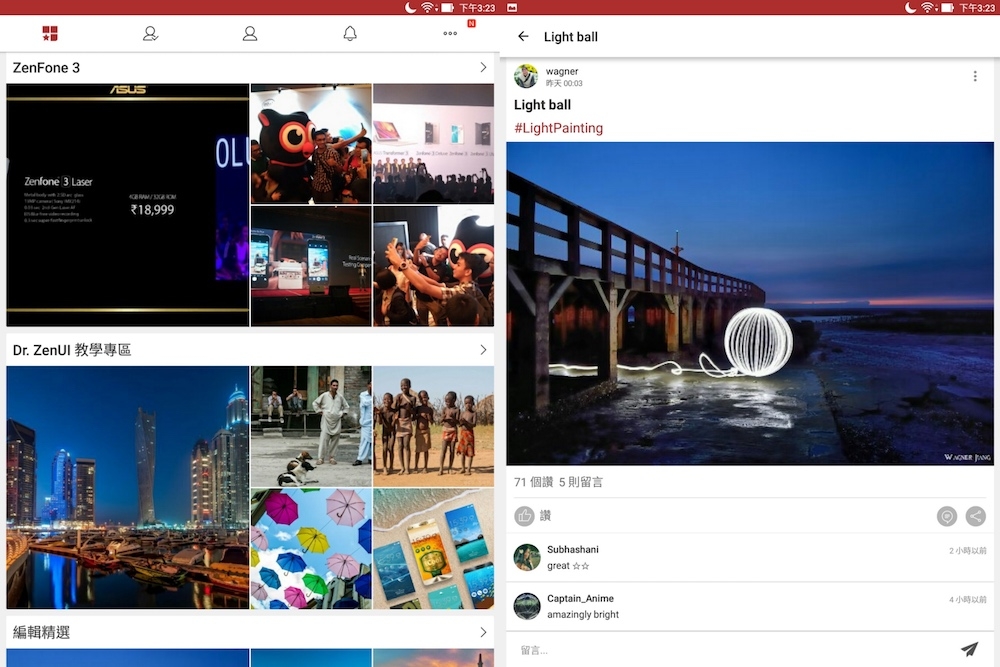Open the three-dot more menu with N badge

coord(450,34)
